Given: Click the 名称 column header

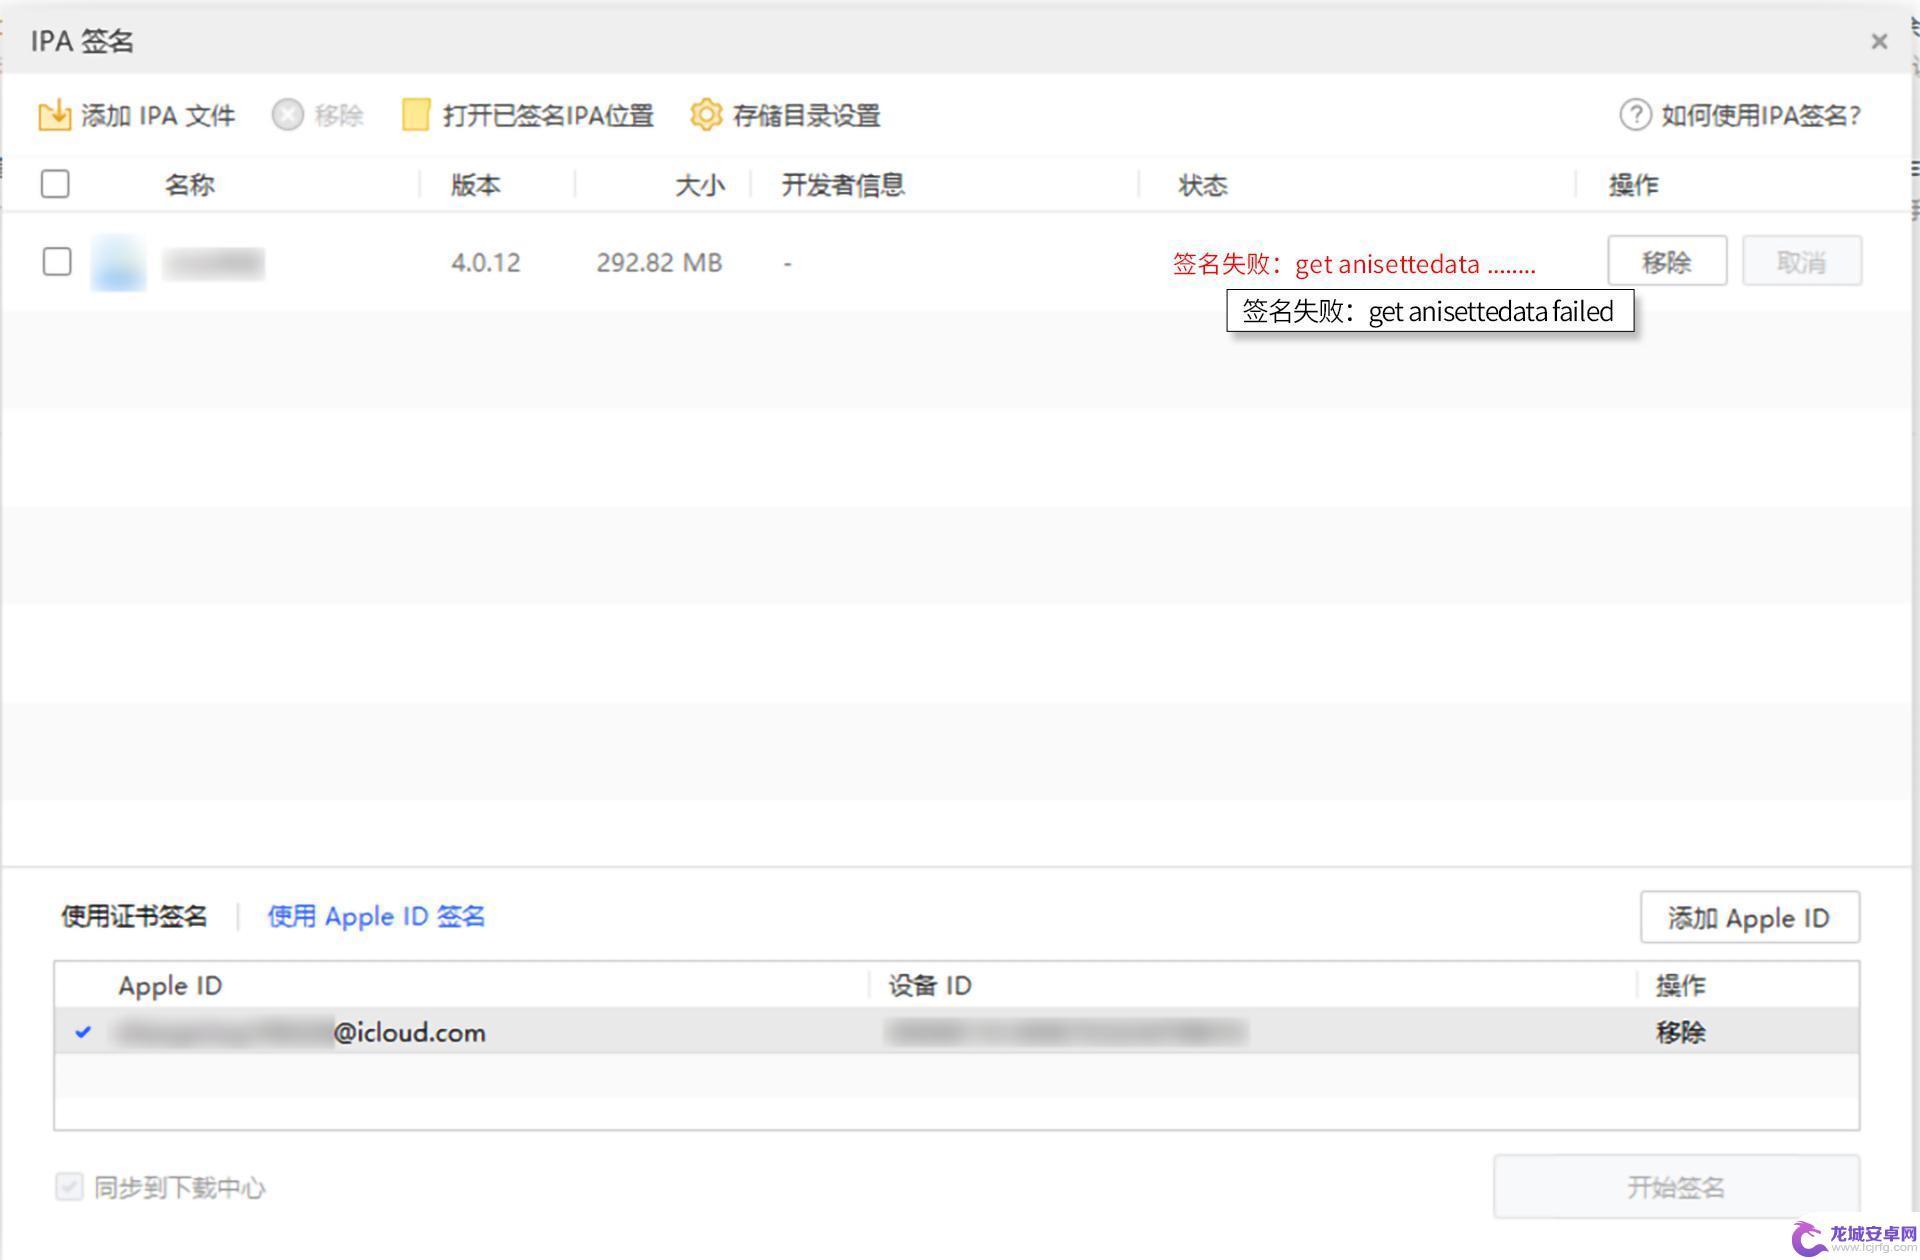Looking at the screenshot, I should [x=189, y=185].
